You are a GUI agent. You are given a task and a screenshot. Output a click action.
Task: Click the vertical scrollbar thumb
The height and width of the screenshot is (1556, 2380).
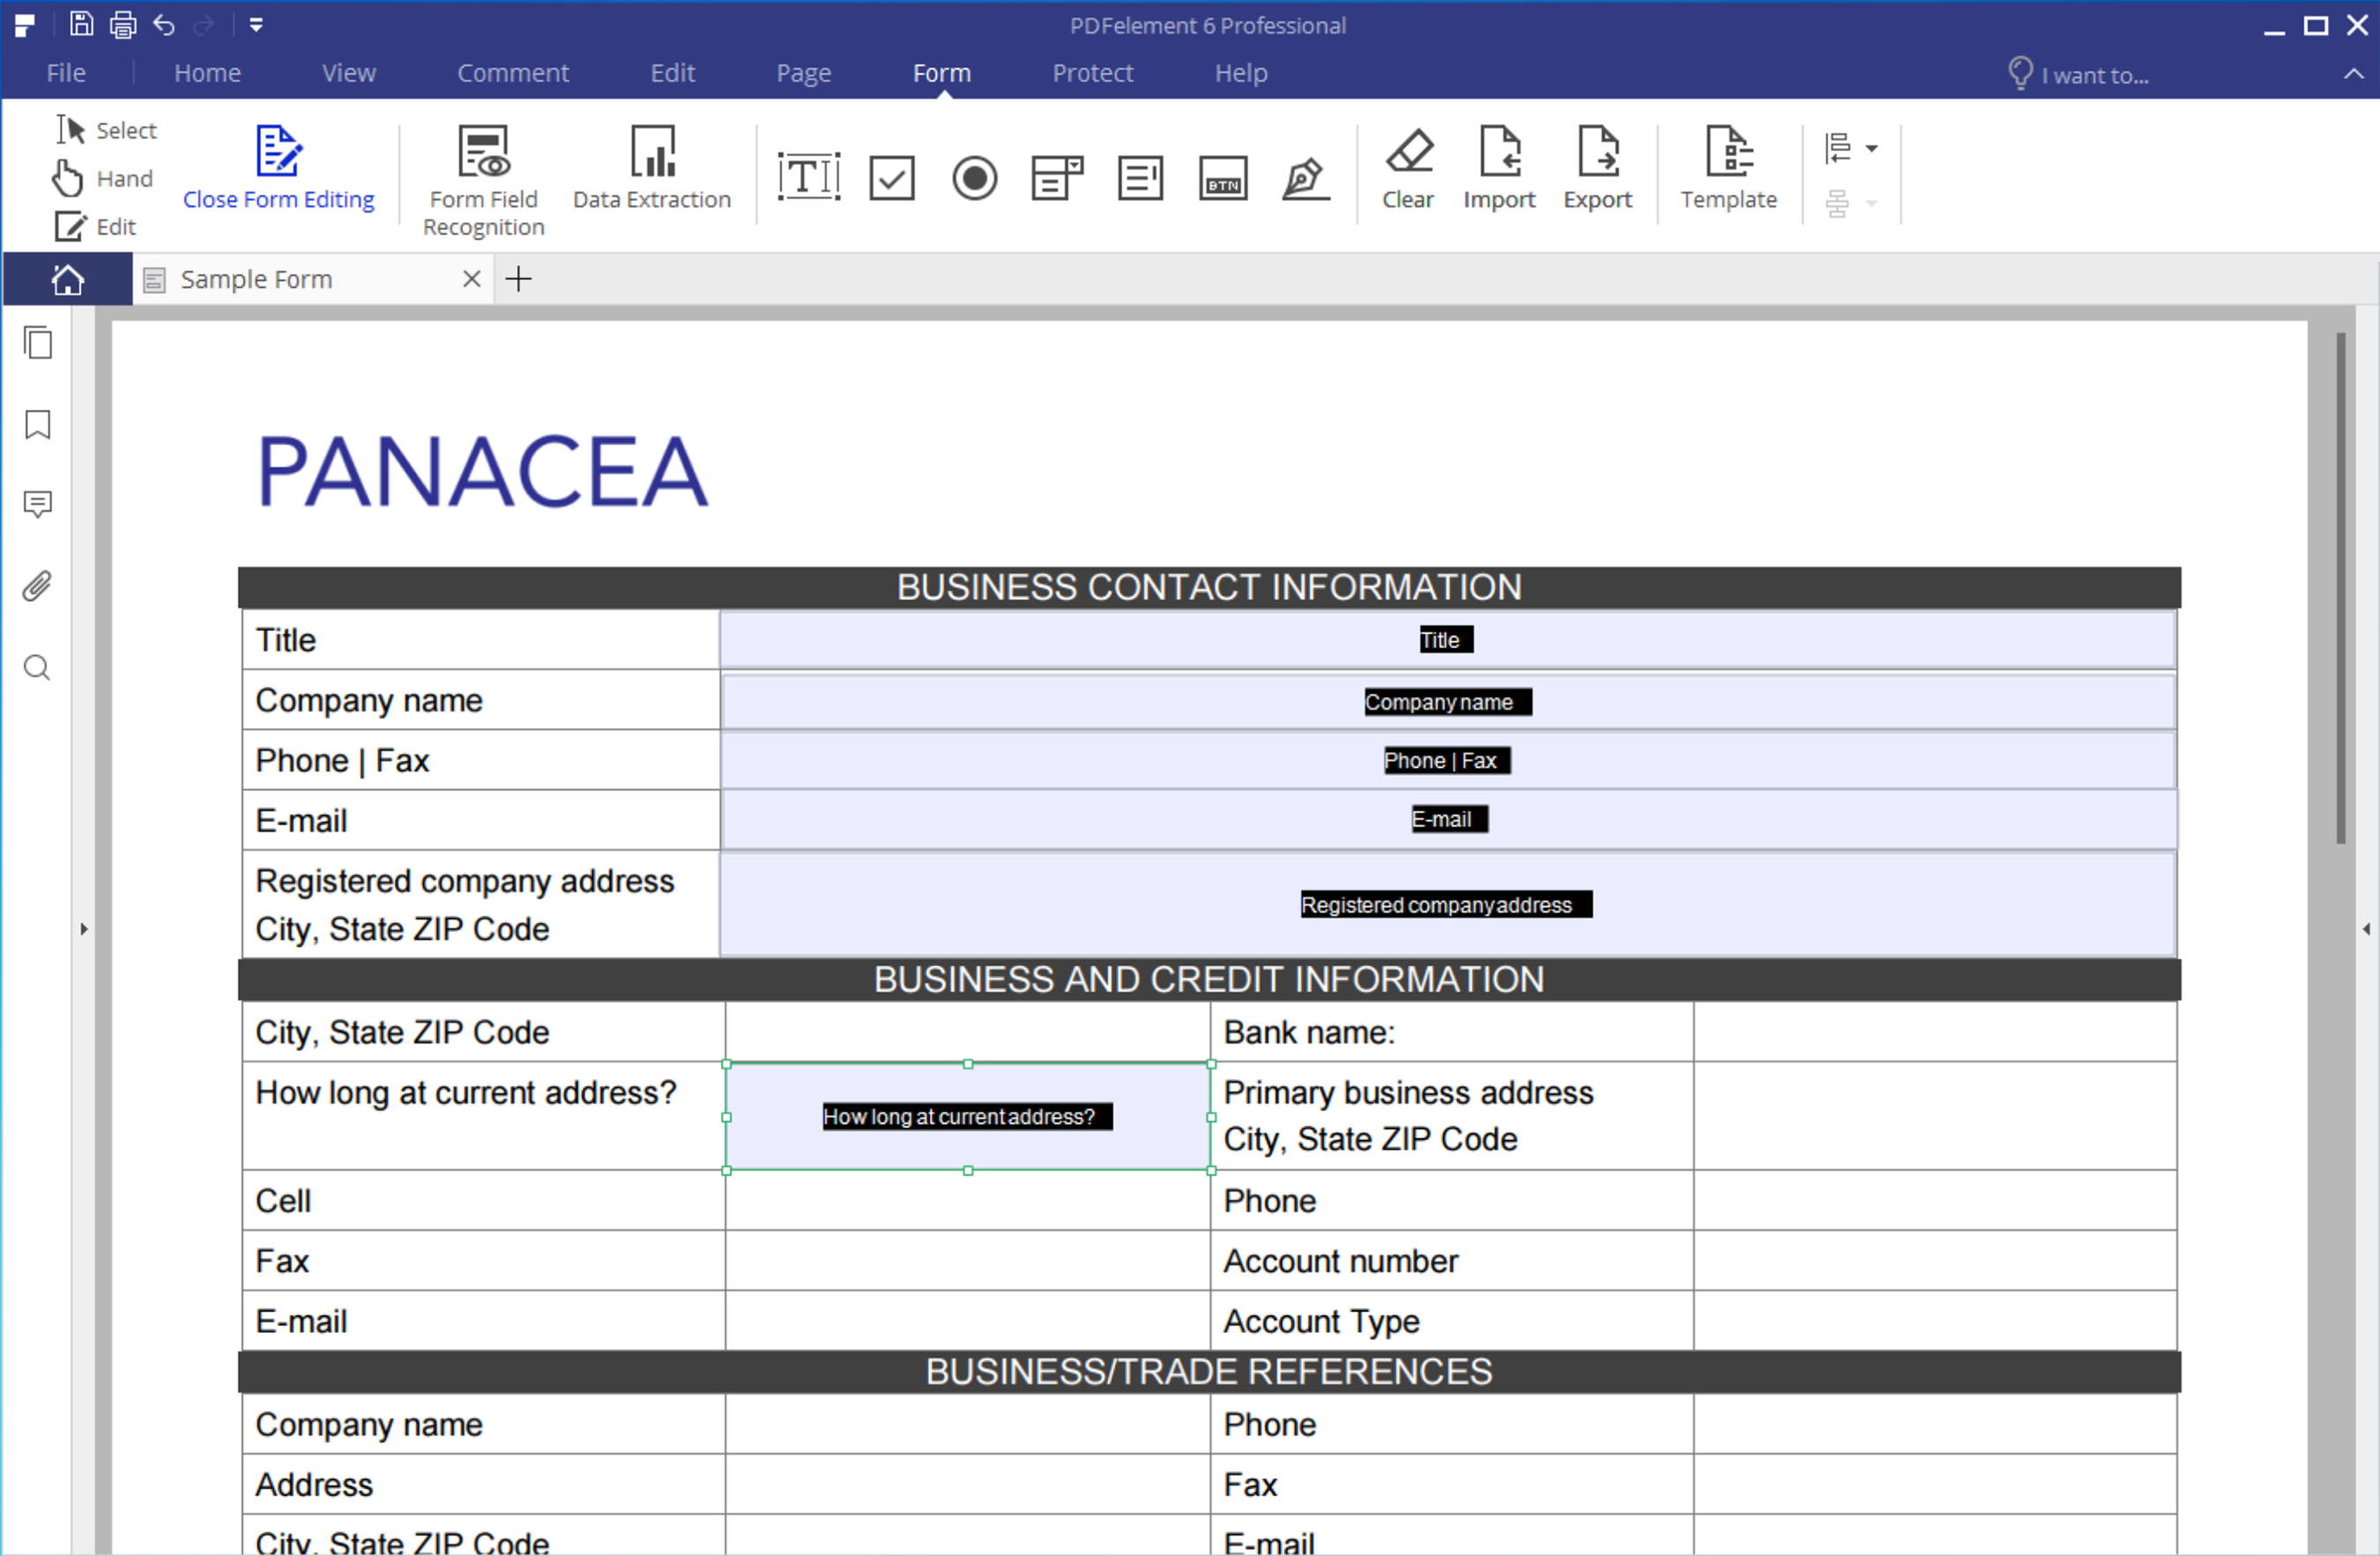2341,589
